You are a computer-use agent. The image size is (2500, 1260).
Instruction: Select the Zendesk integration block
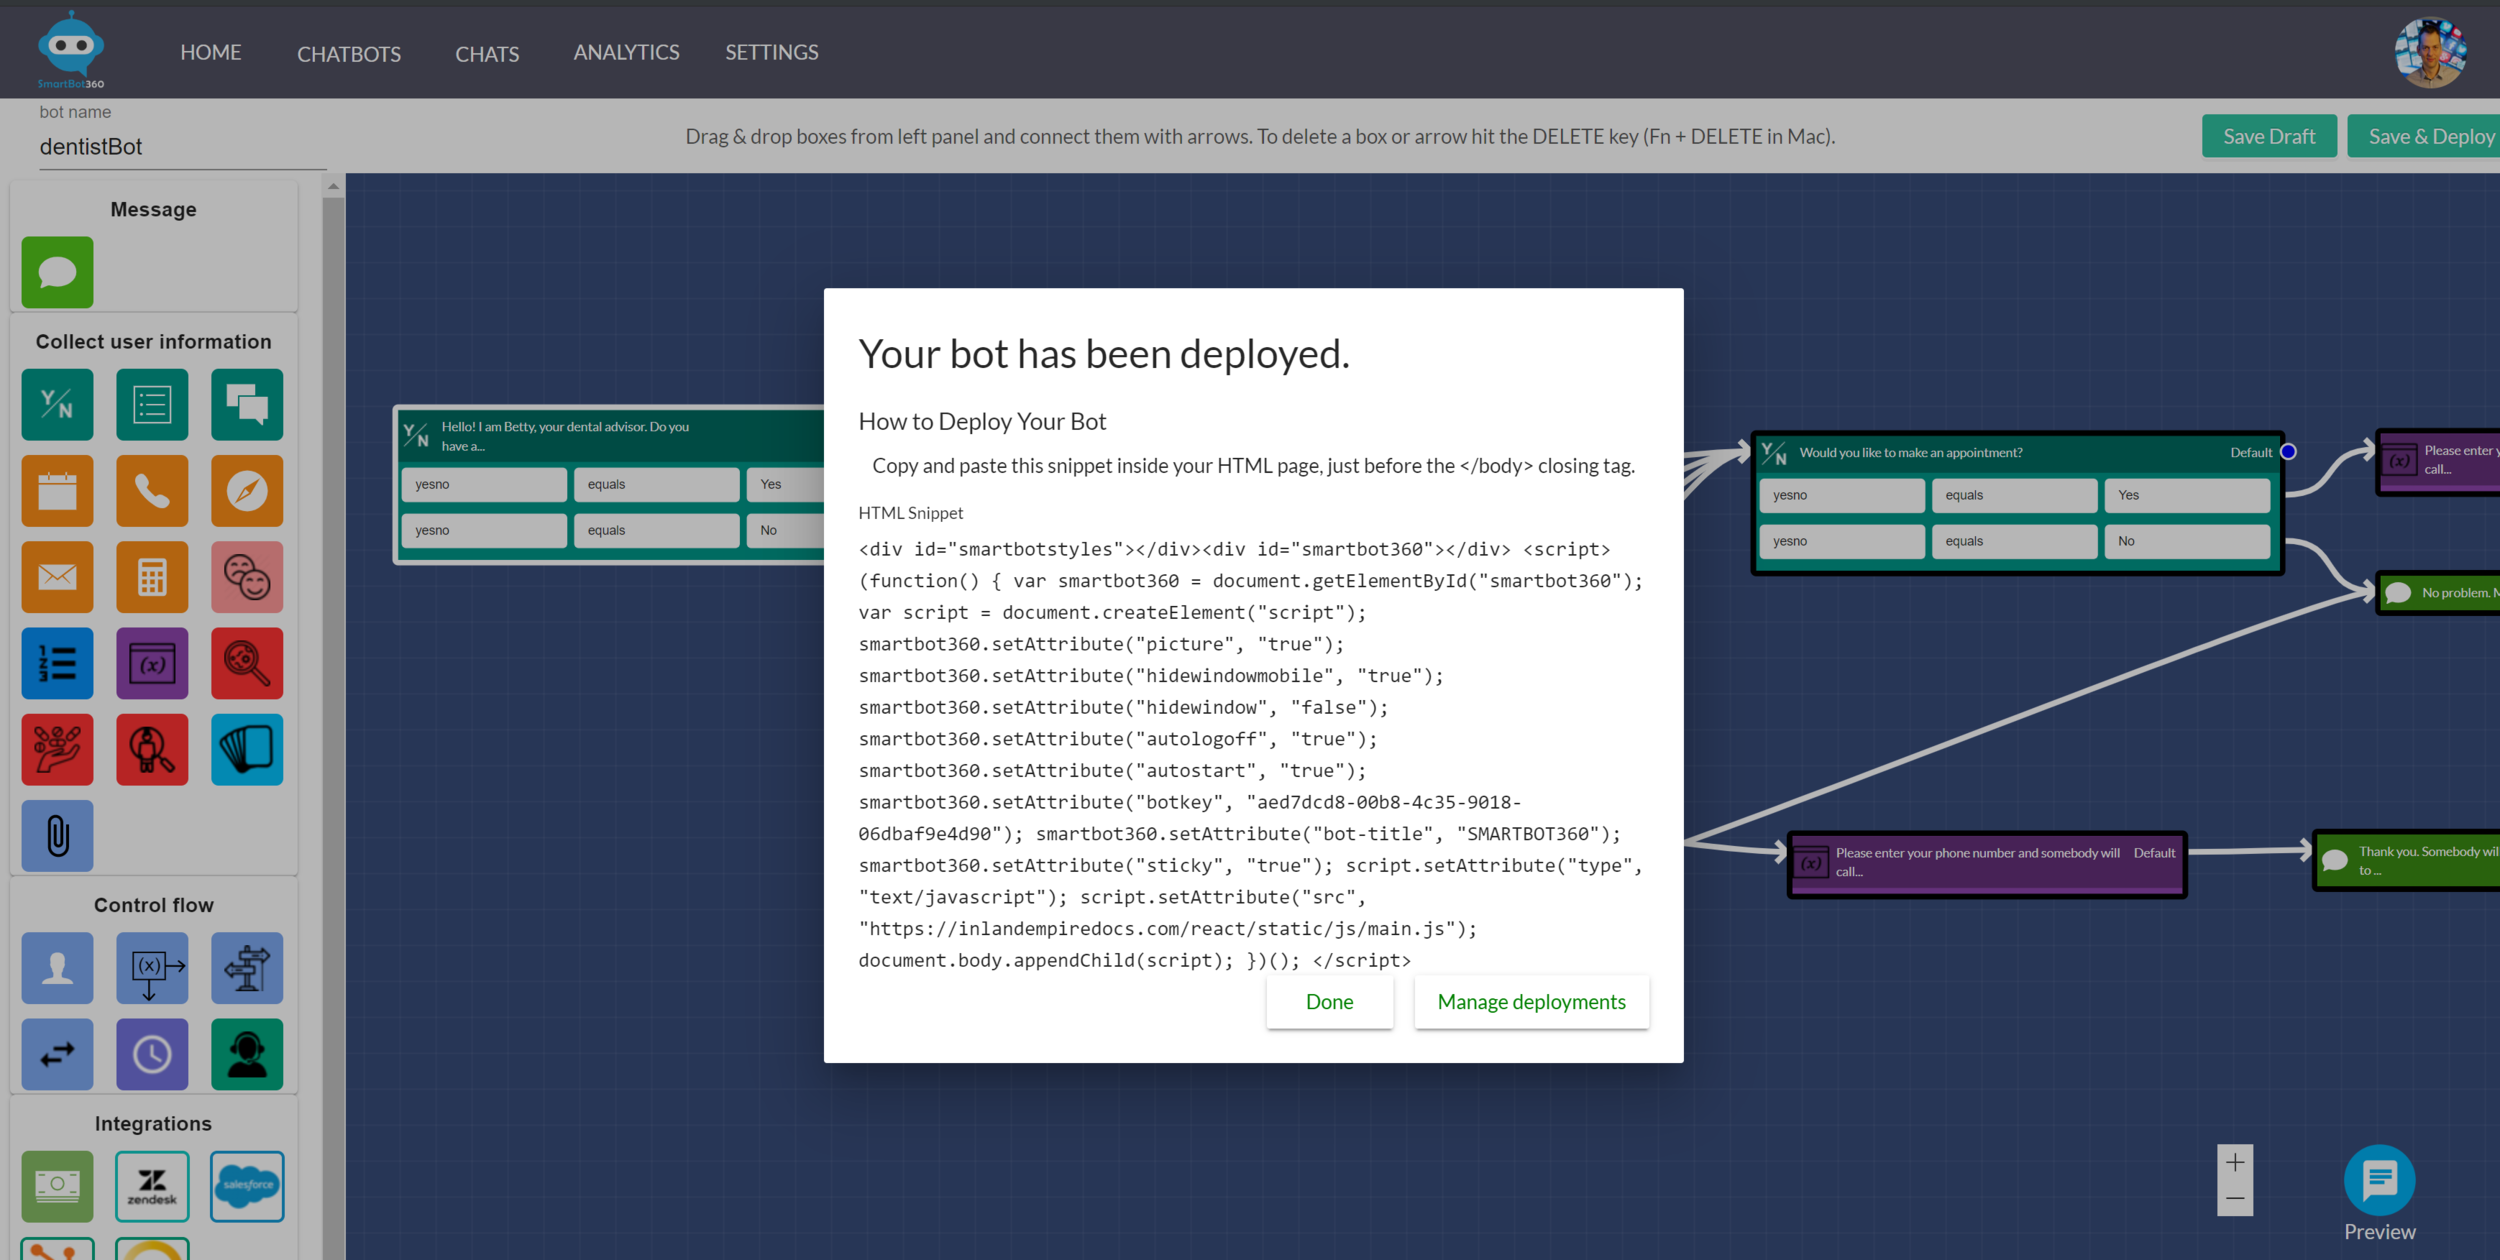click(152, 1186)
